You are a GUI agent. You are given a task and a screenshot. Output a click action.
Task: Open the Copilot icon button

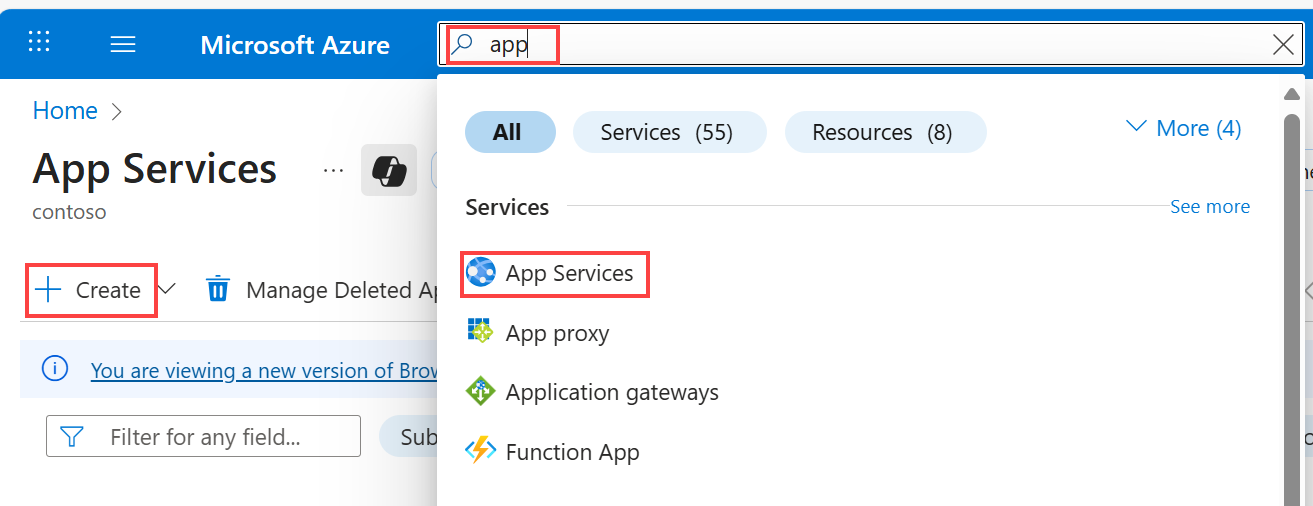pyautogui.click(x=389, y=170)
